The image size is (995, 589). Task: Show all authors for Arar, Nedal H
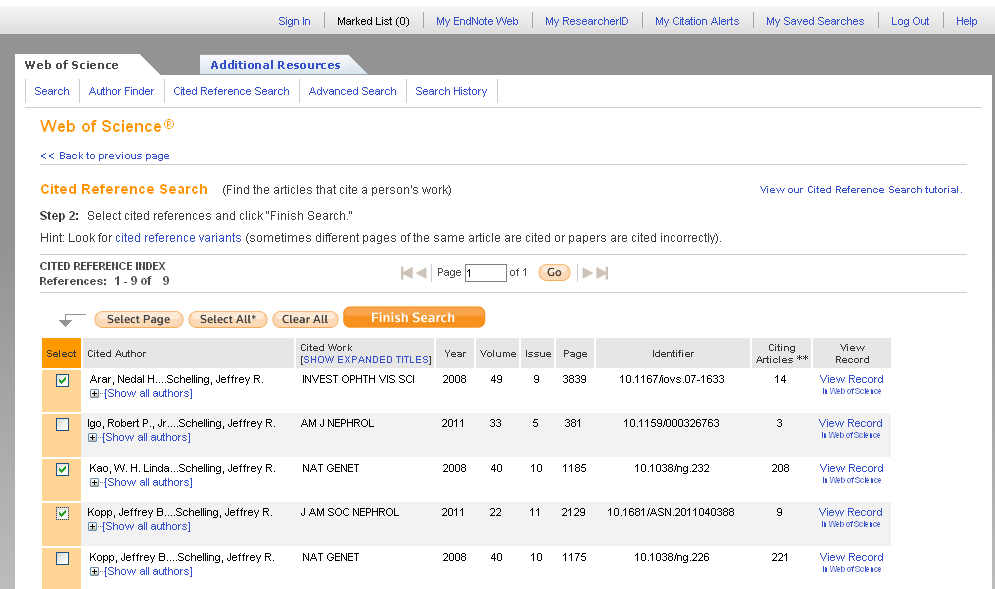(x=148, y=394)
